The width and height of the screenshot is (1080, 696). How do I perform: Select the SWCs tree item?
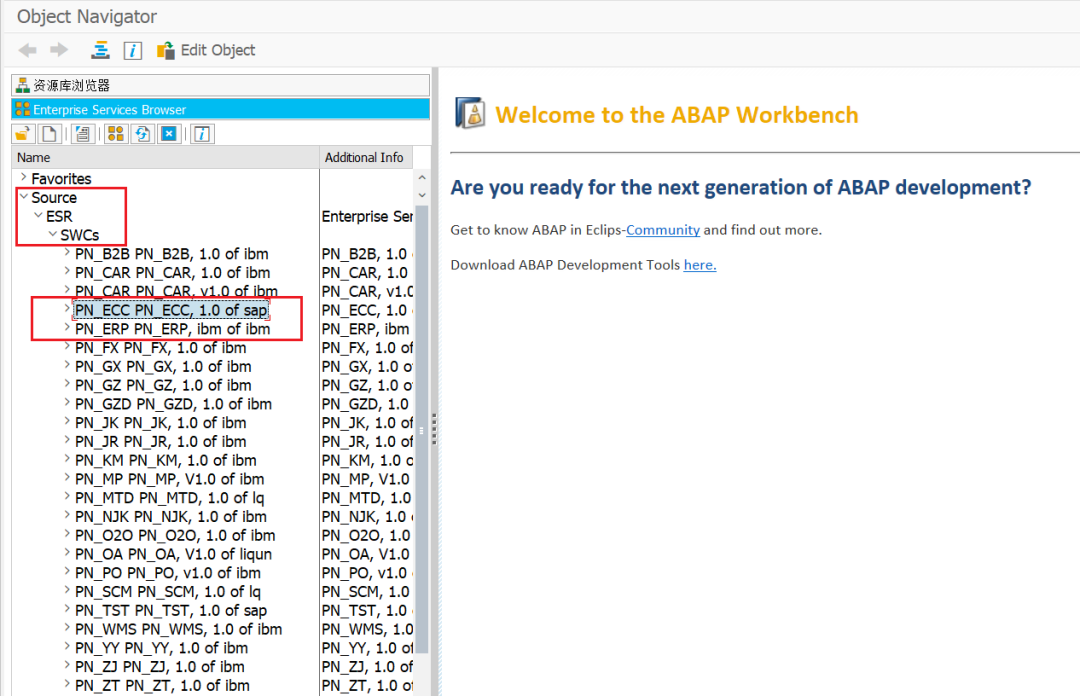(79, 235)
